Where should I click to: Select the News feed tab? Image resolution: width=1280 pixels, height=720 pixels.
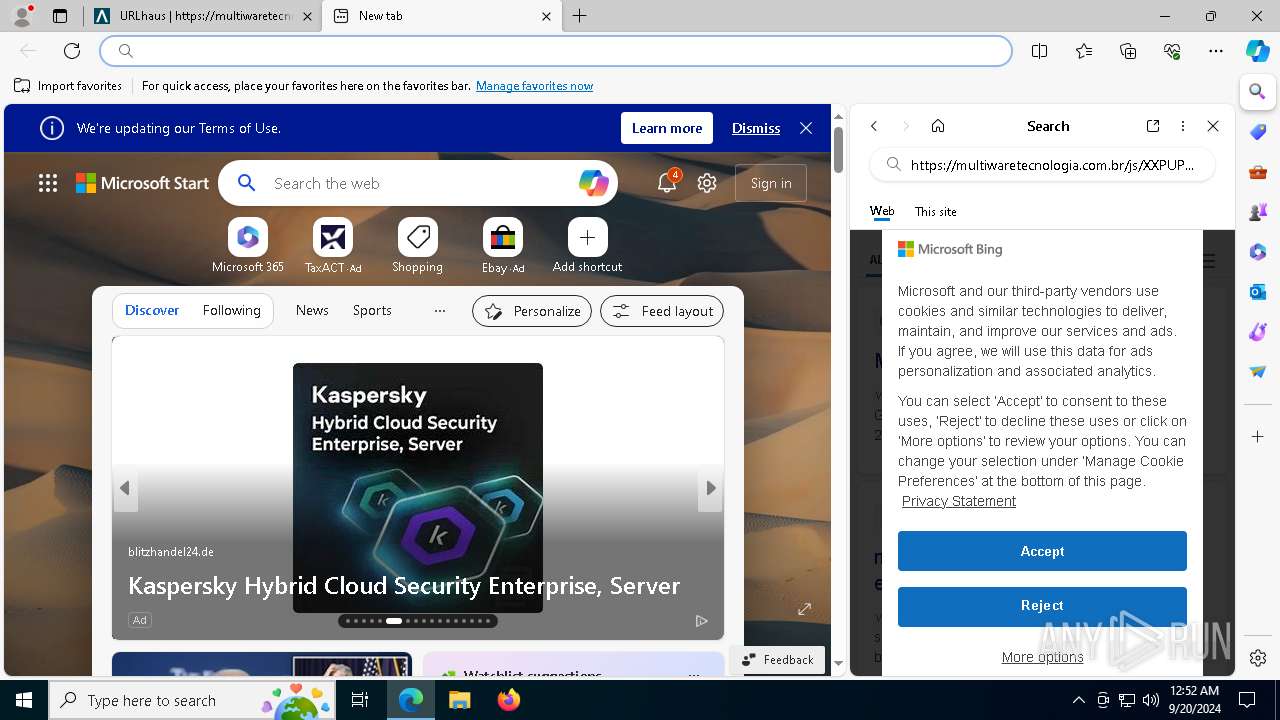312,311
